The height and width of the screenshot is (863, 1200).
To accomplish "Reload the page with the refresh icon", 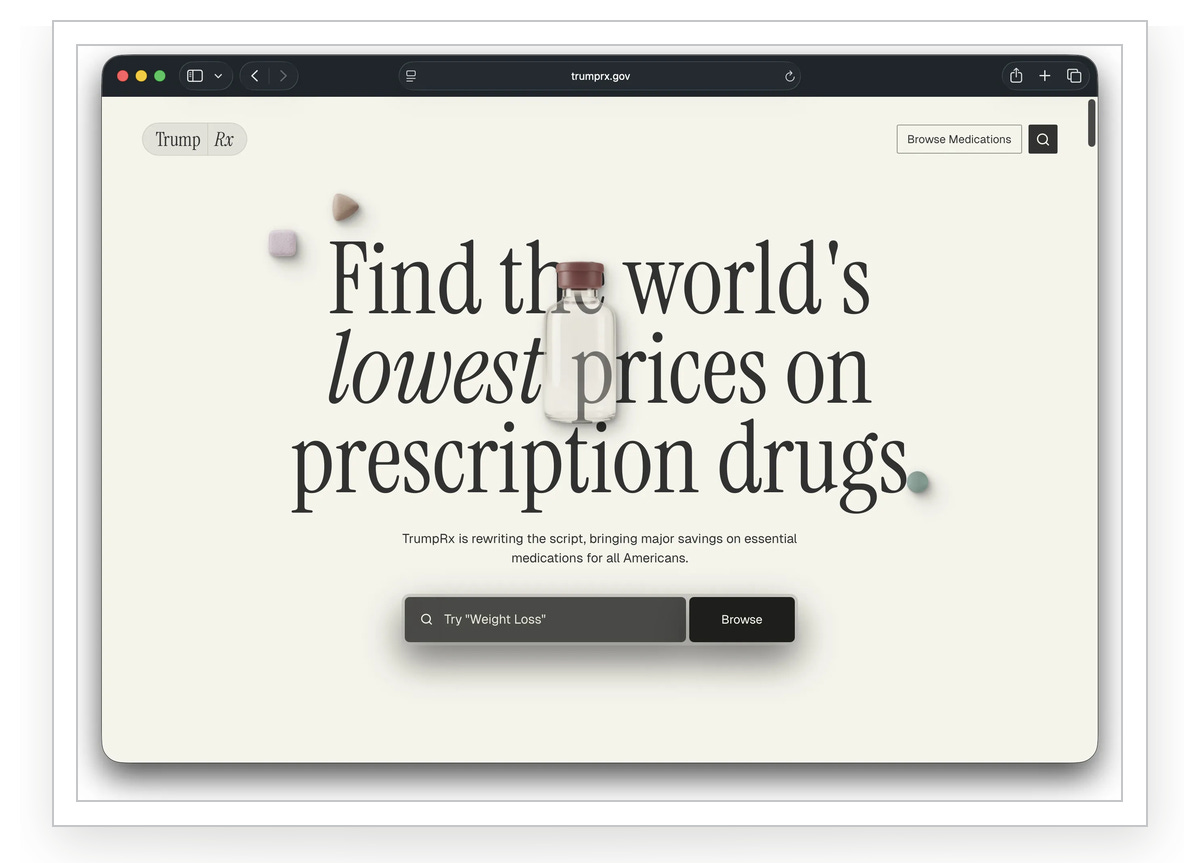I will (x=789, y=76).
